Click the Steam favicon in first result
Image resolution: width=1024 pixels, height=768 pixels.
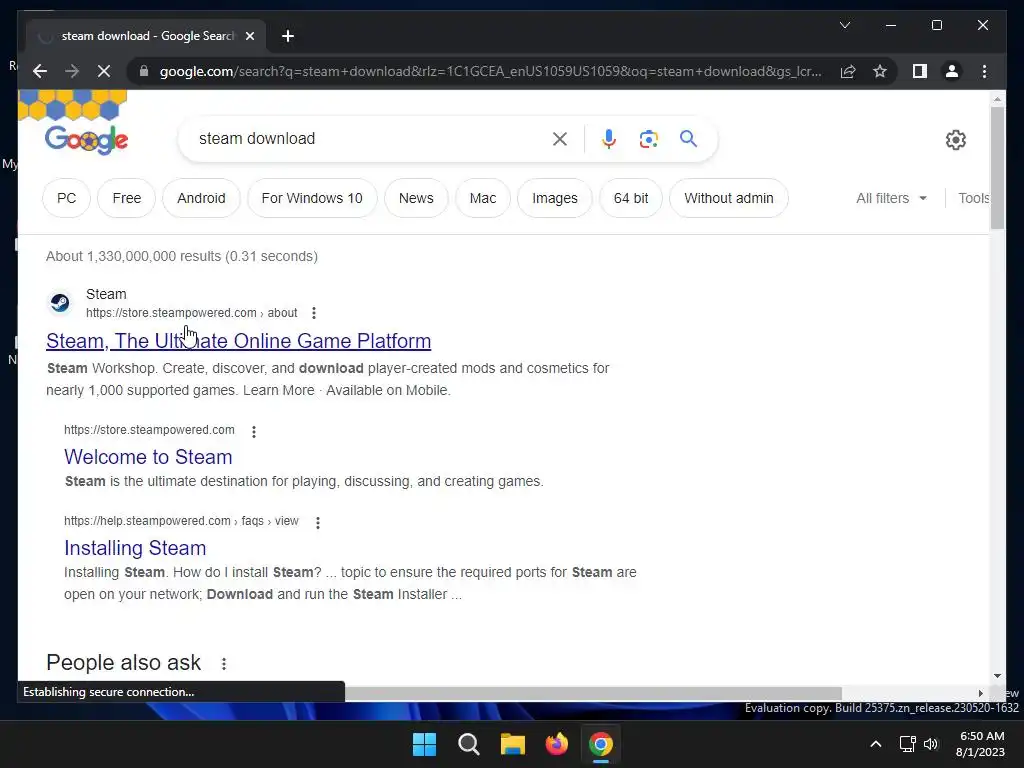point(60,303)
